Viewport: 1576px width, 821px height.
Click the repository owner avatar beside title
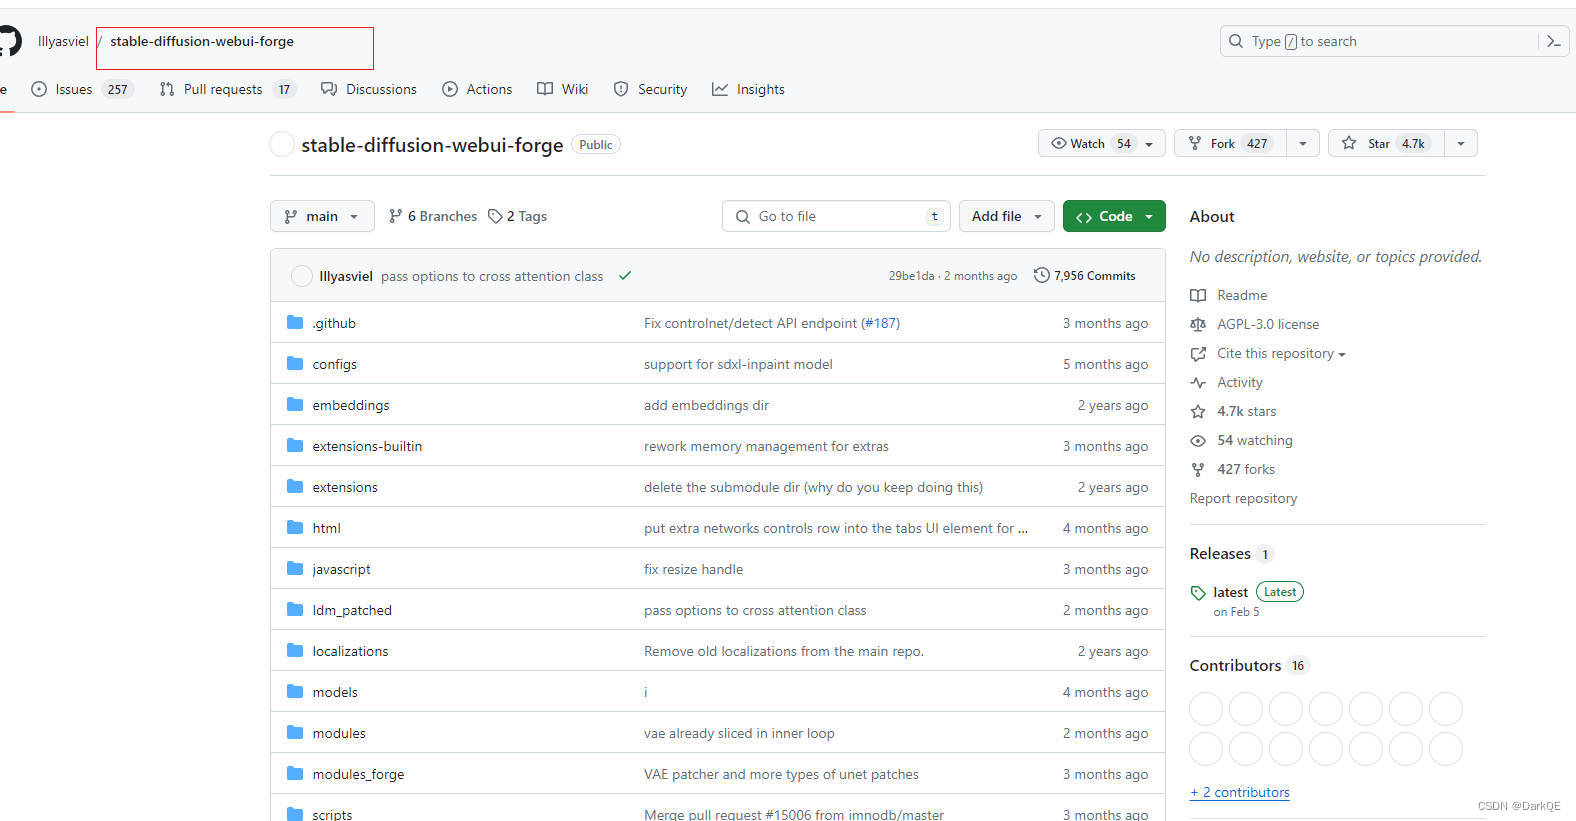pos(282,145)
